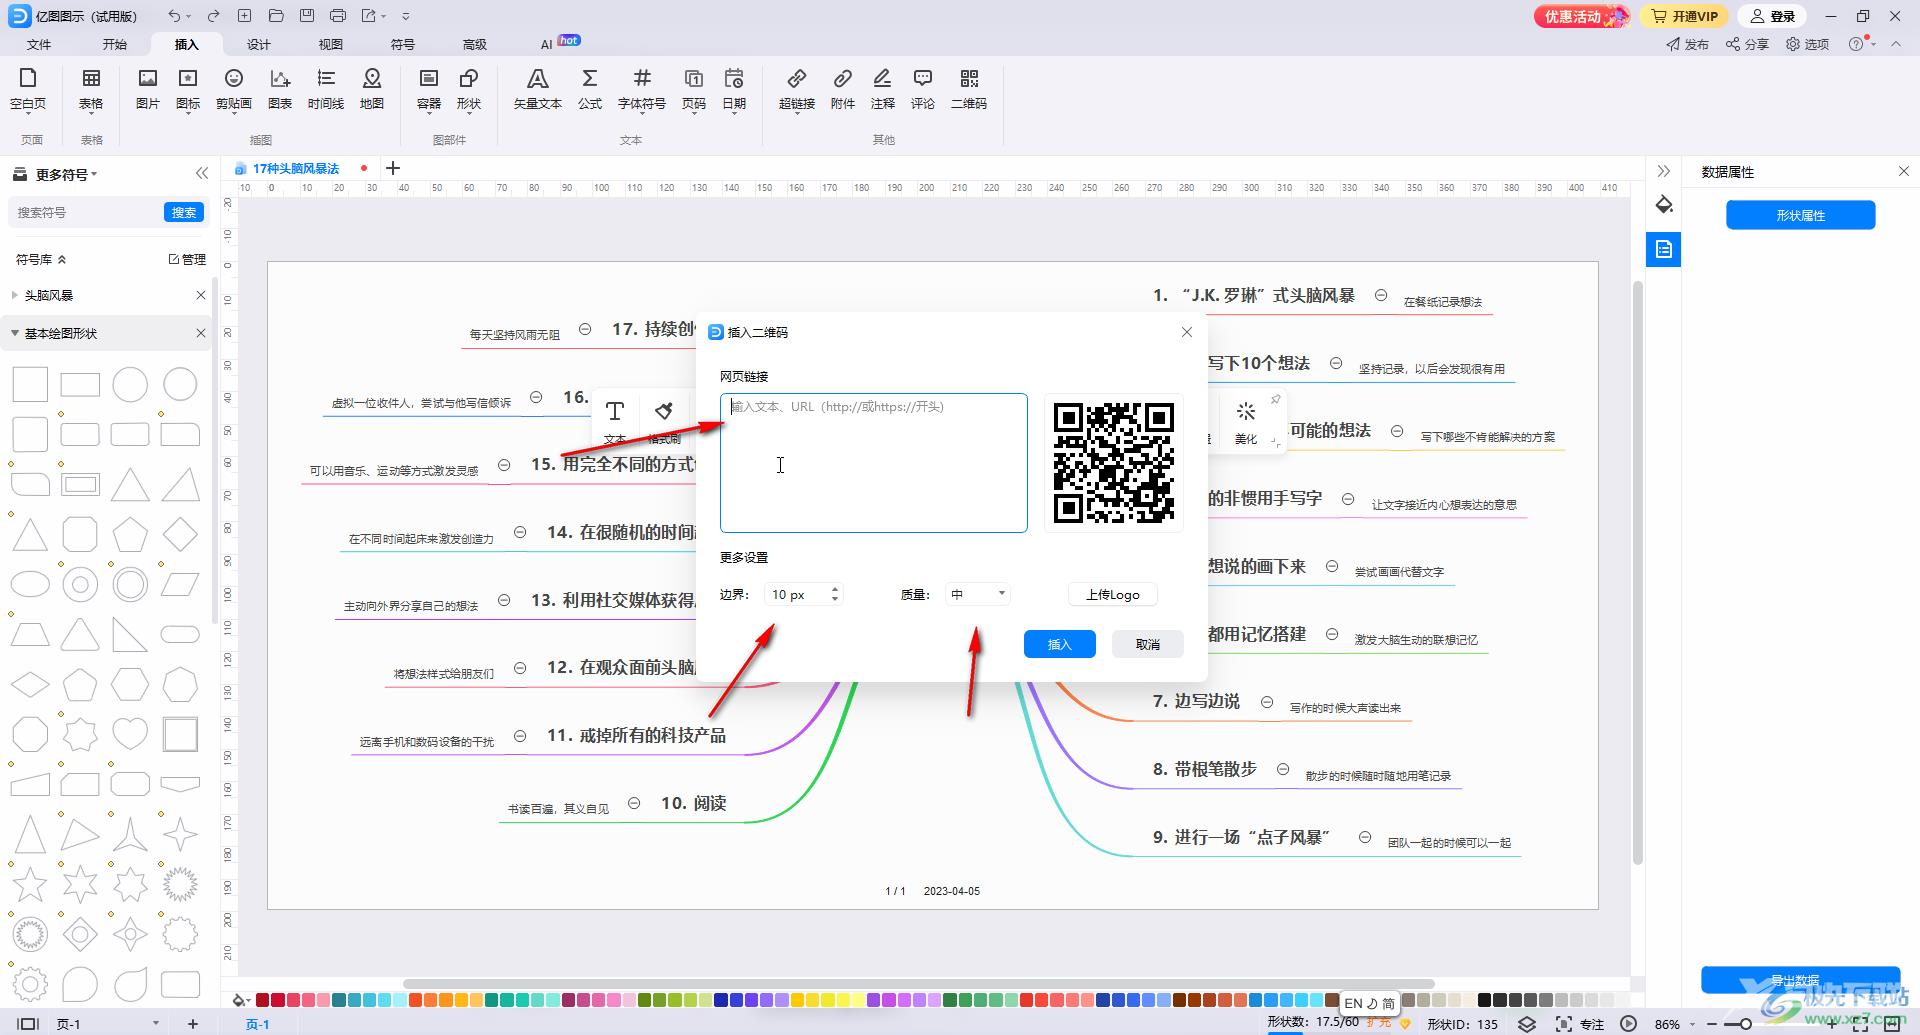Image resolution: width=1920 pixels, height=1035 pixels.
Task: Click 取消 to cancel QR dialog
Action: tap(1148, 644)
